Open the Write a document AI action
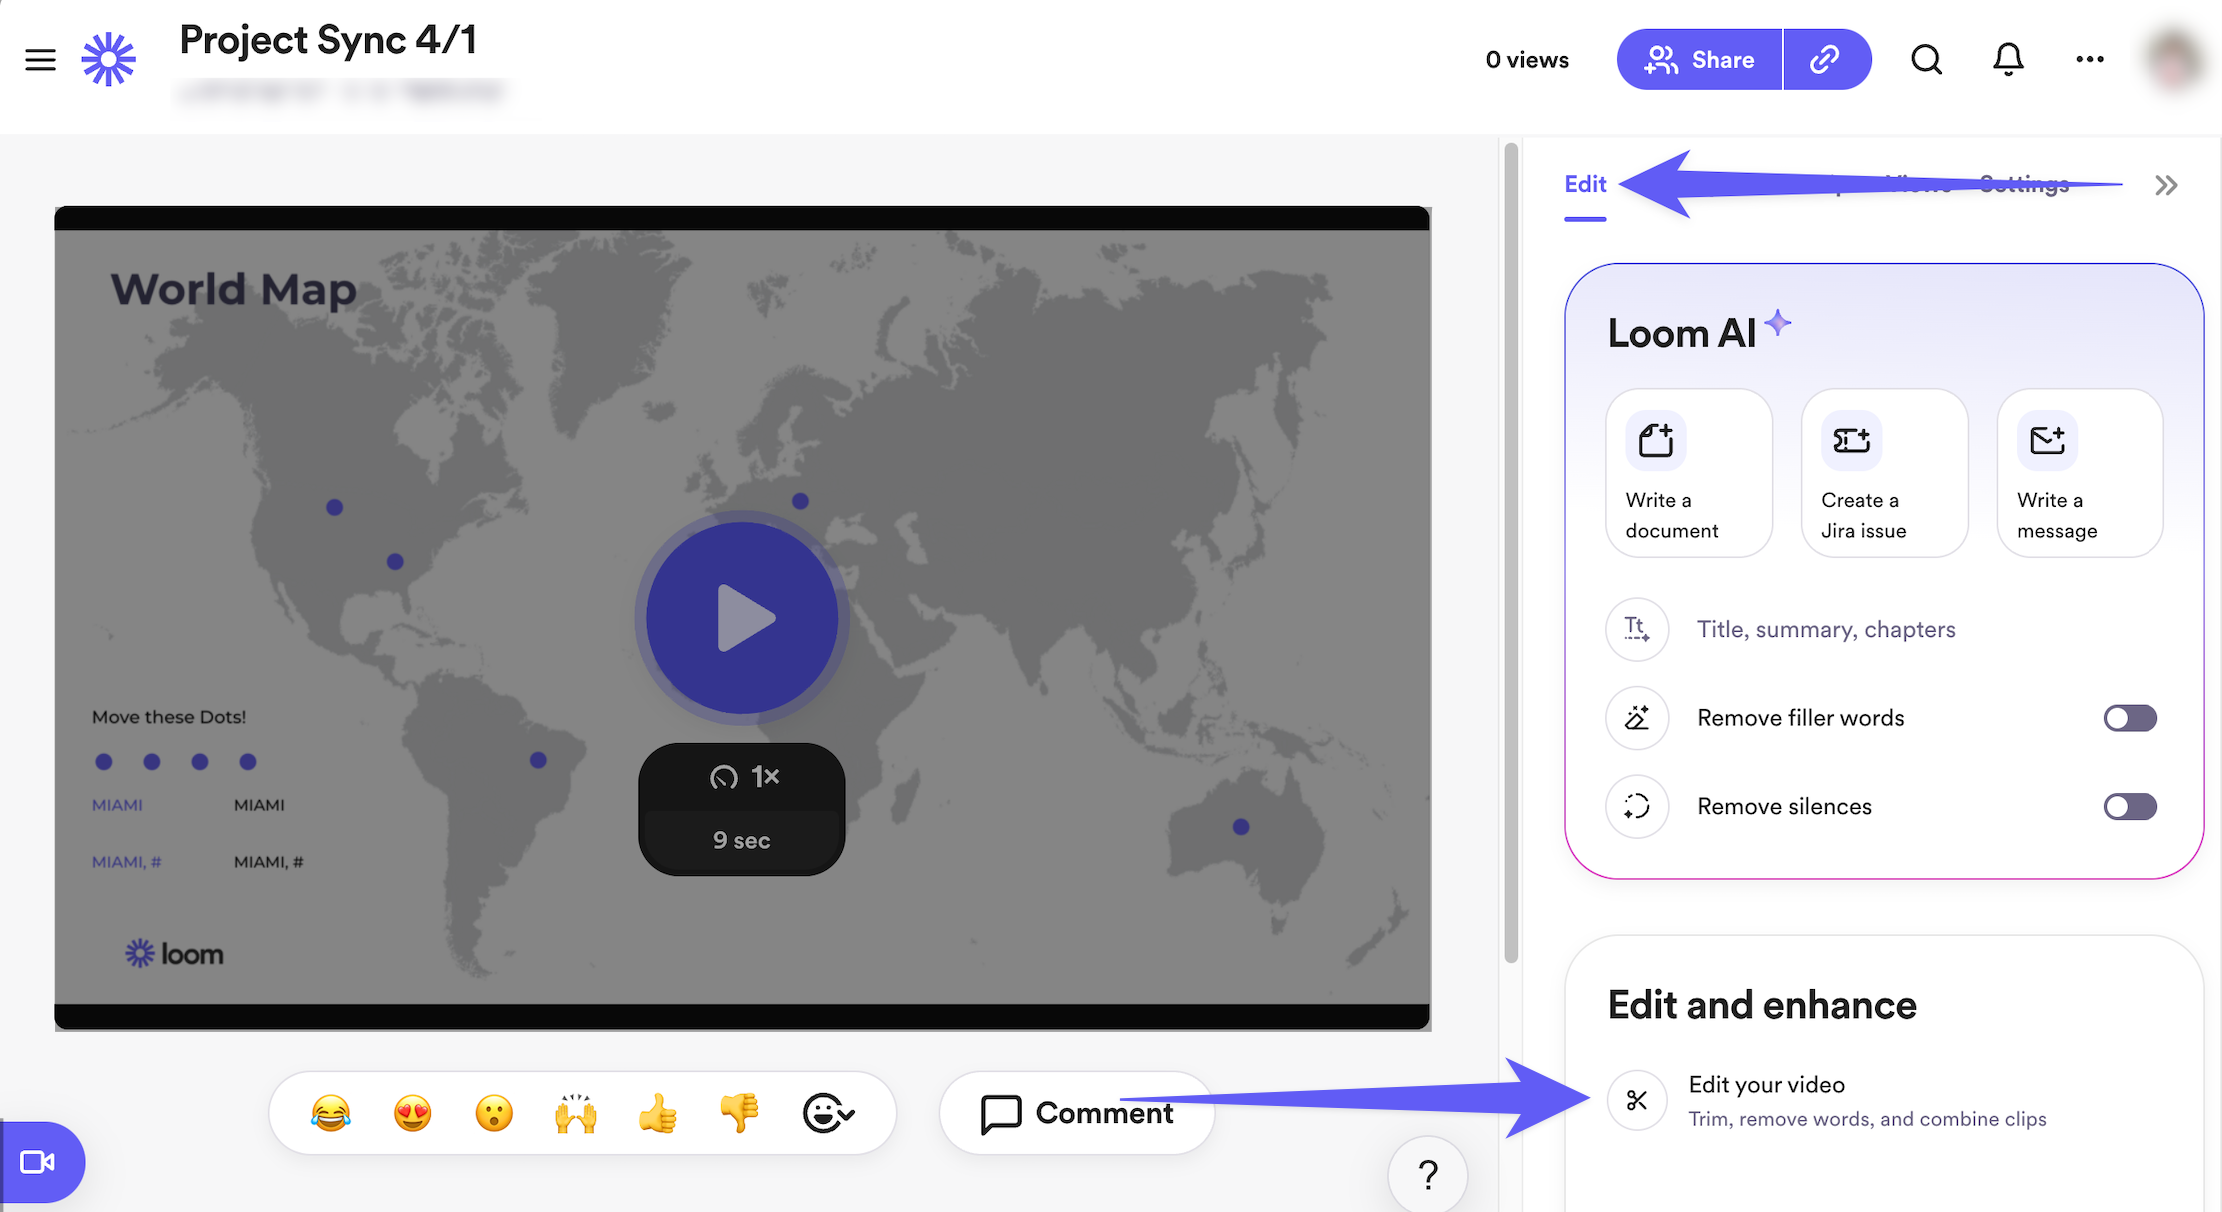The height and width of the screenshot is (1212, 2222). pyautogui.click(x=1688, y=473)
